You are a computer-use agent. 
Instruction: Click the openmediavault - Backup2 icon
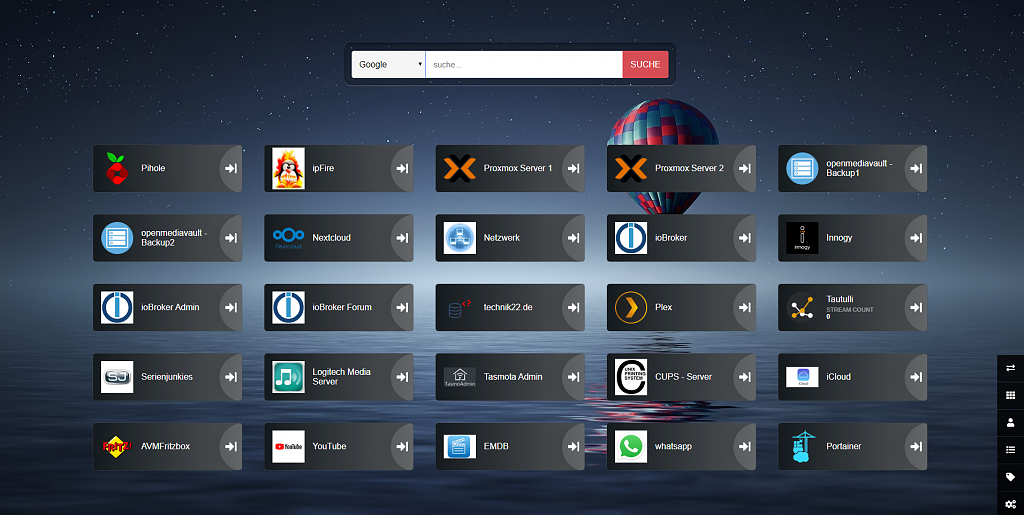117,238
